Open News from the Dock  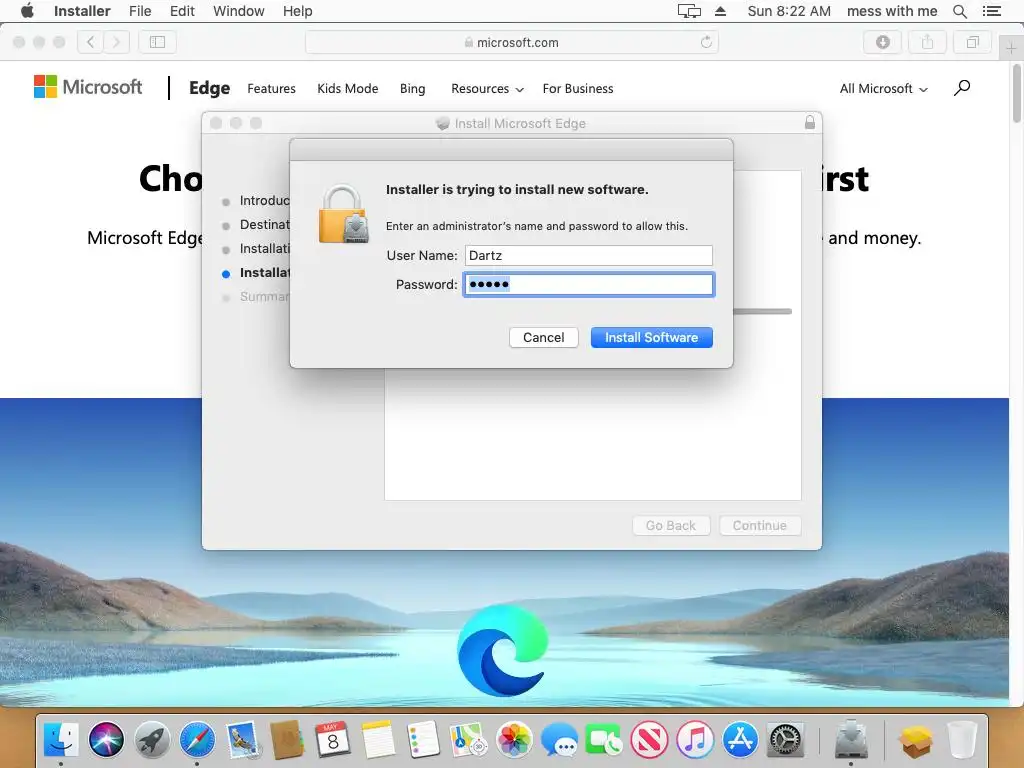coord(649,740)
